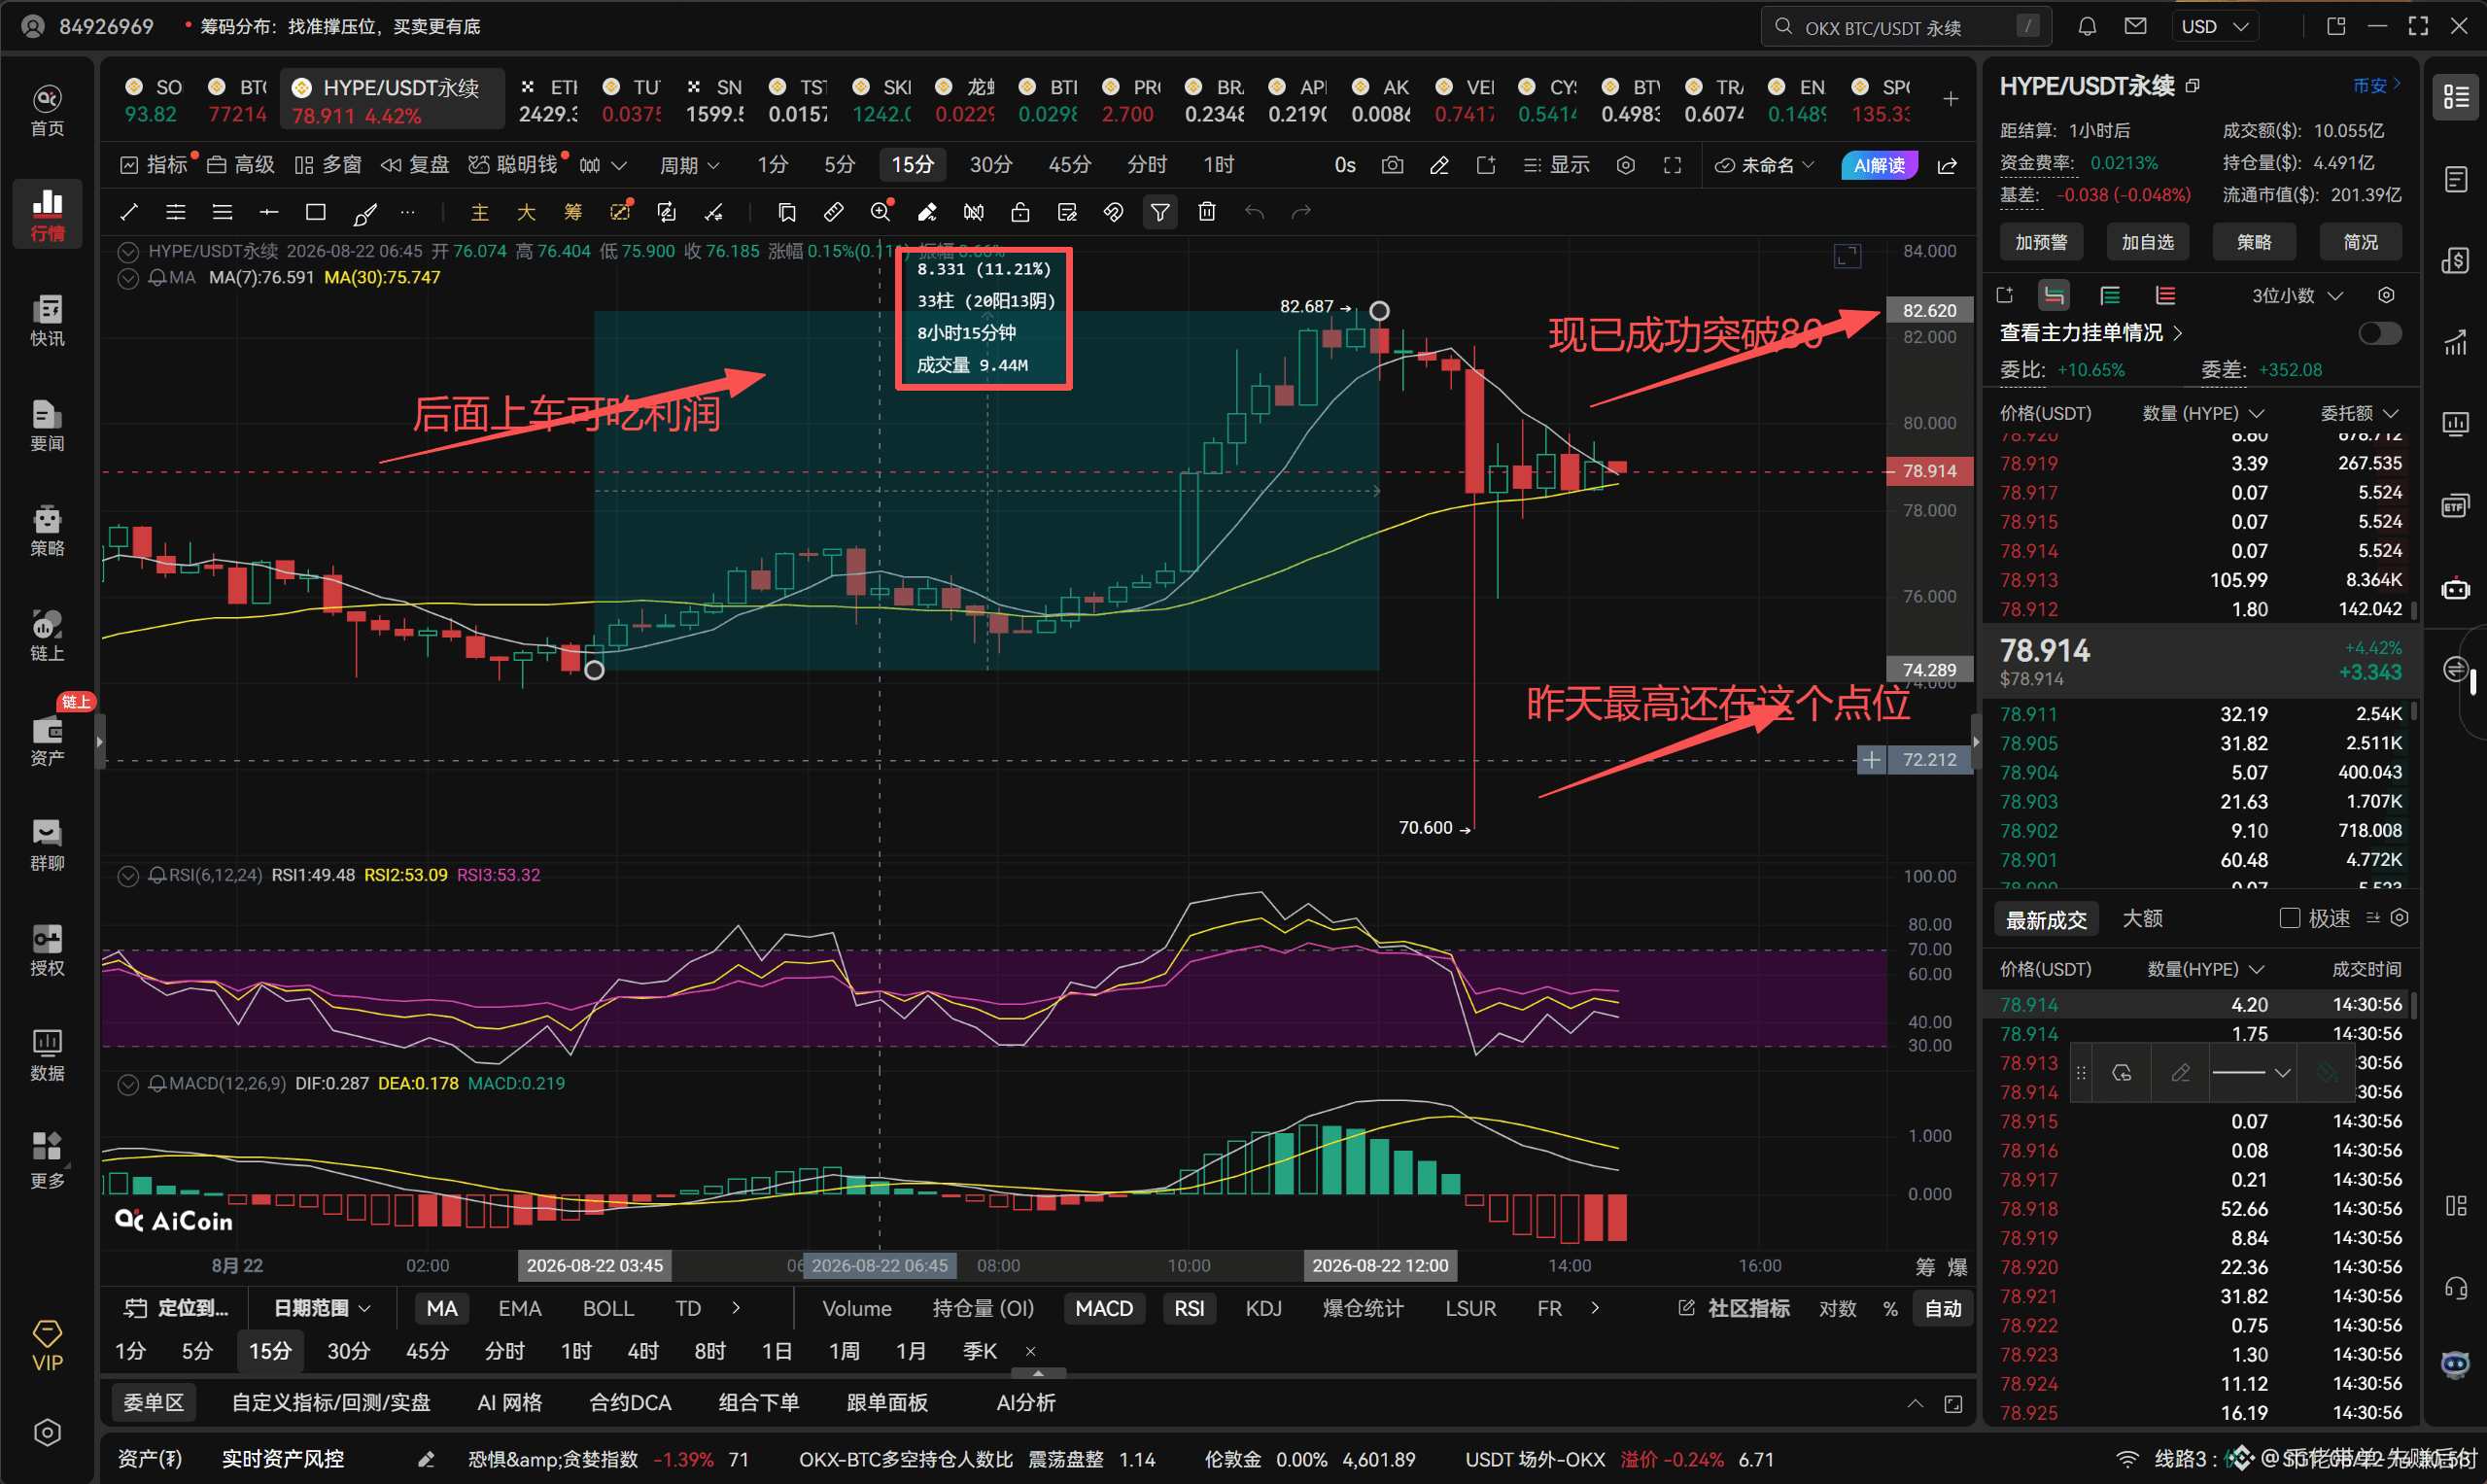Open the 数据 data sidebar section
2487x1484 pixels.
click(x=47, y=1055)
